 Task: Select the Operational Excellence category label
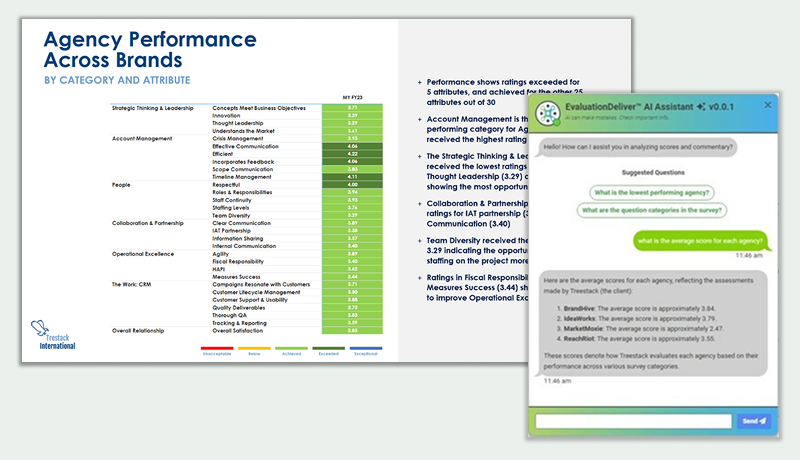coord(143,254)
